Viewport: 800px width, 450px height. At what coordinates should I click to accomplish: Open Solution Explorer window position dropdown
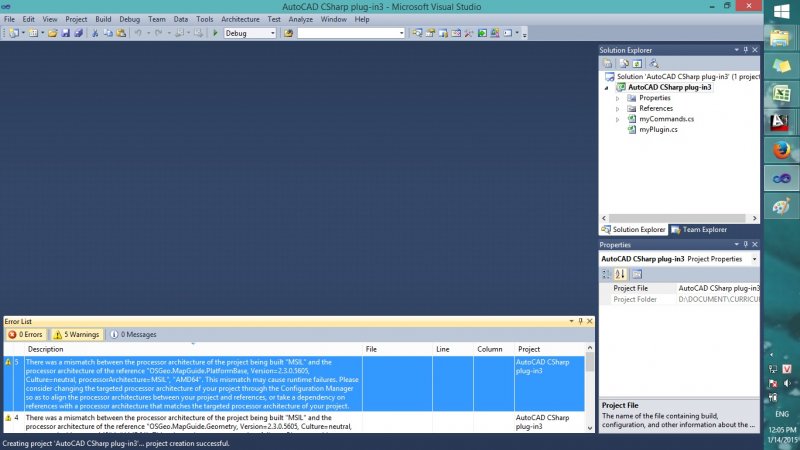(736, 50)
